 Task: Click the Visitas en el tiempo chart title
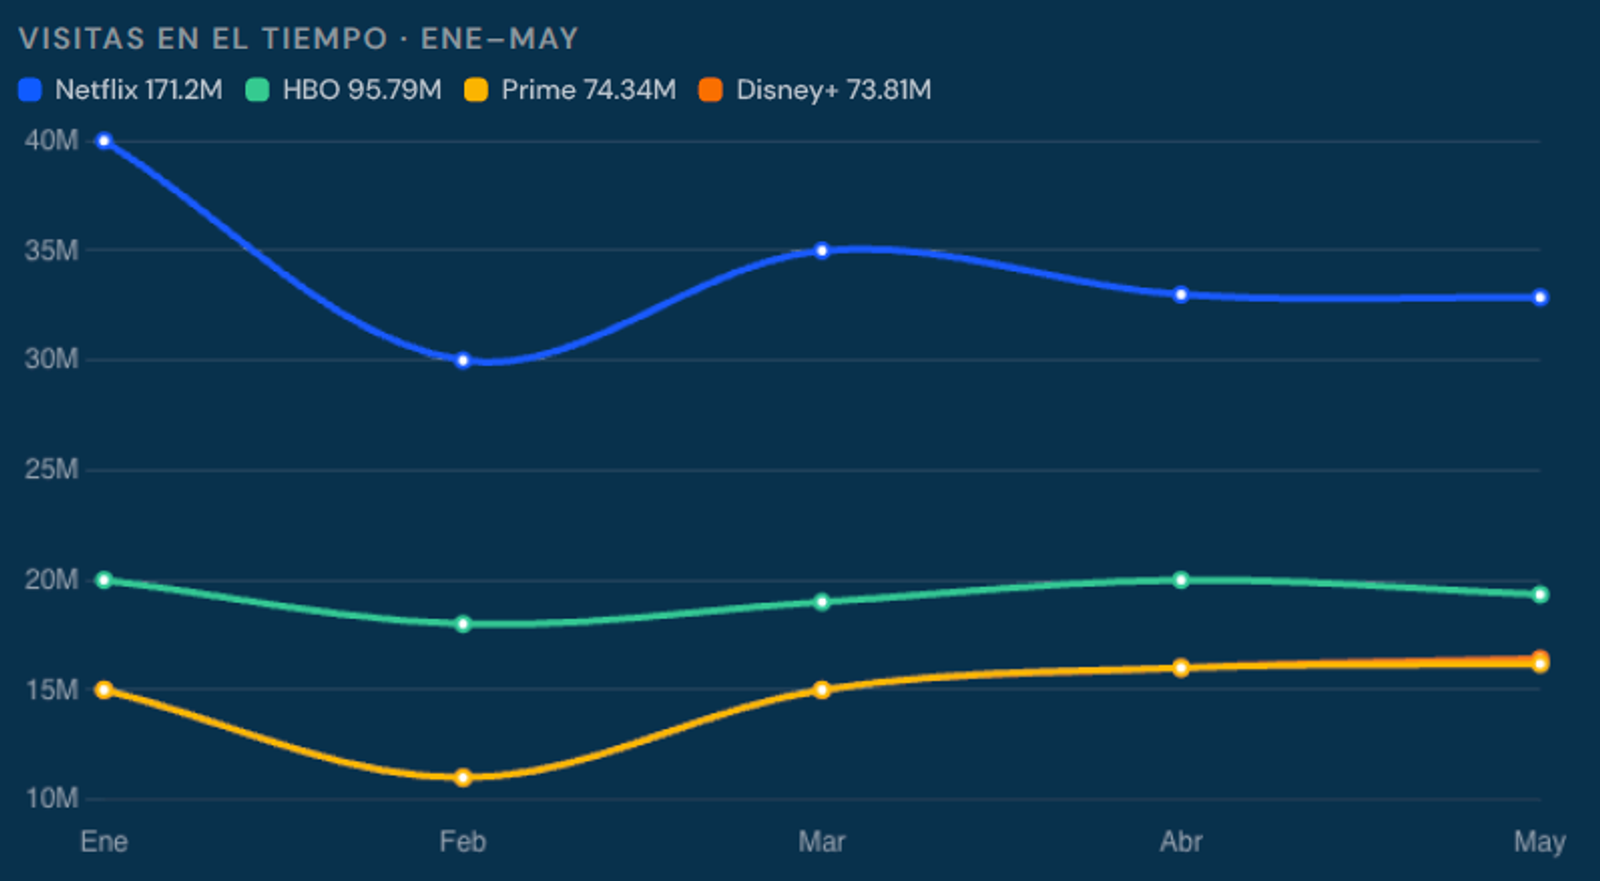pyautogui.click(x=299, y=39)
